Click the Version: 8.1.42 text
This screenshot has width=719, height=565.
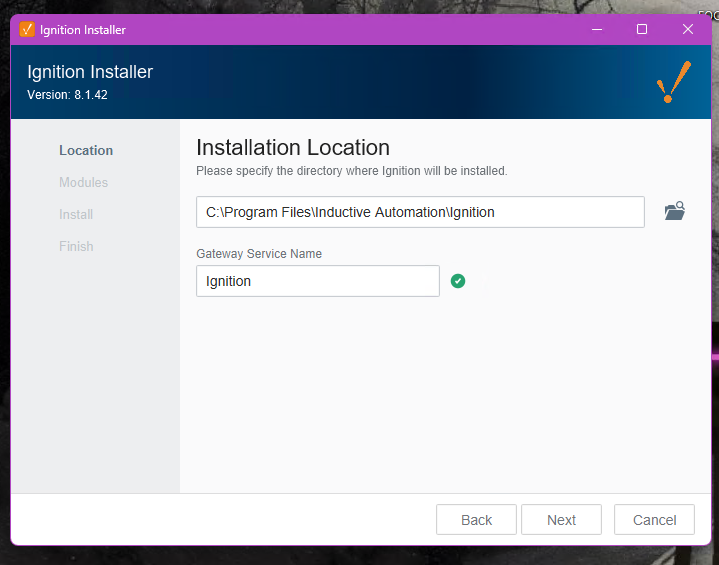[67, 95]
